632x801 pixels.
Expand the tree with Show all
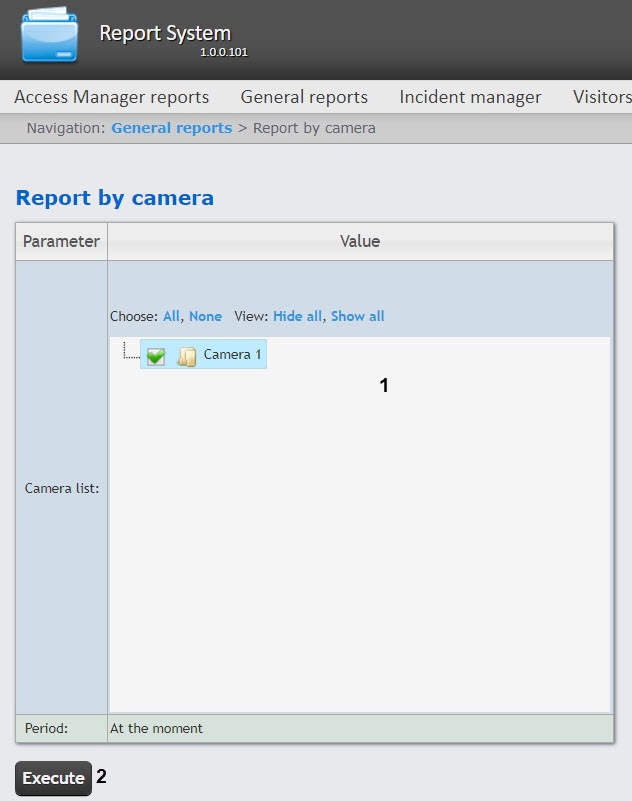[x=357, y=316]
